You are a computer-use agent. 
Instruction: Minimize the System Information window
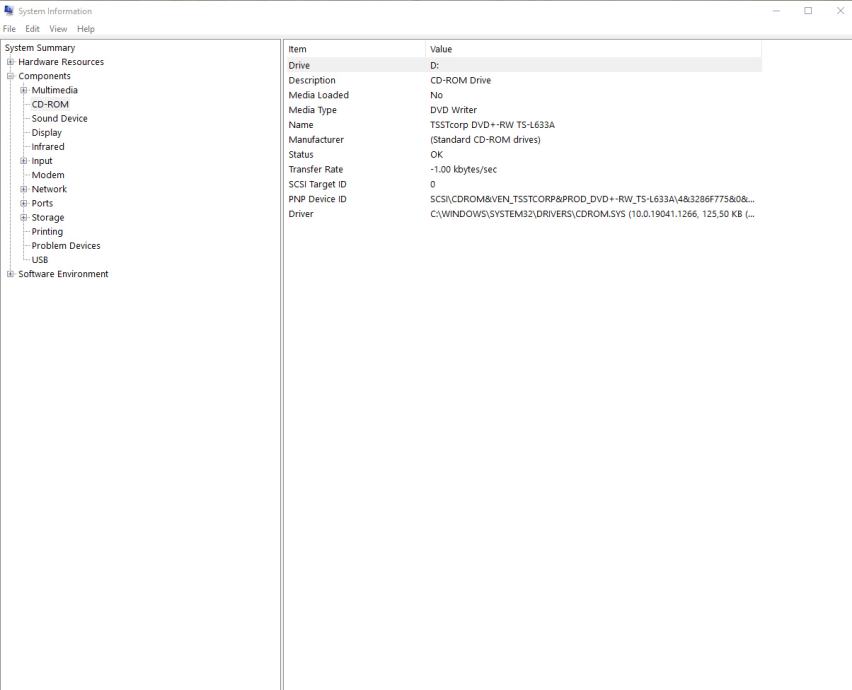pos(776,11)
